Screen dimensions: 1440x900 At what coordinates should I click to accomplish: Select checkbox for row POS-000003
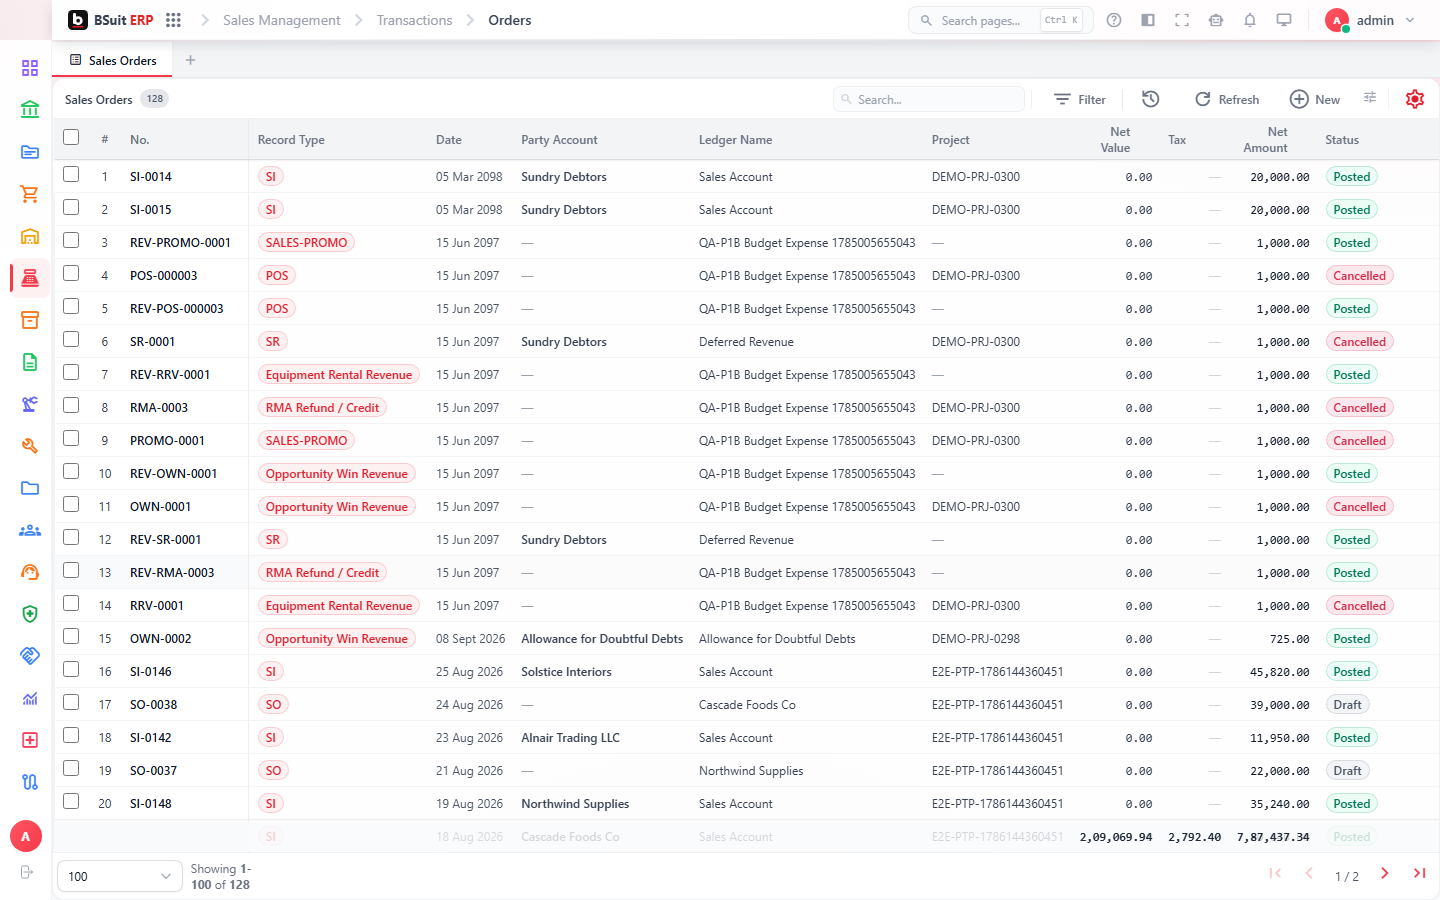pos(71,273)
